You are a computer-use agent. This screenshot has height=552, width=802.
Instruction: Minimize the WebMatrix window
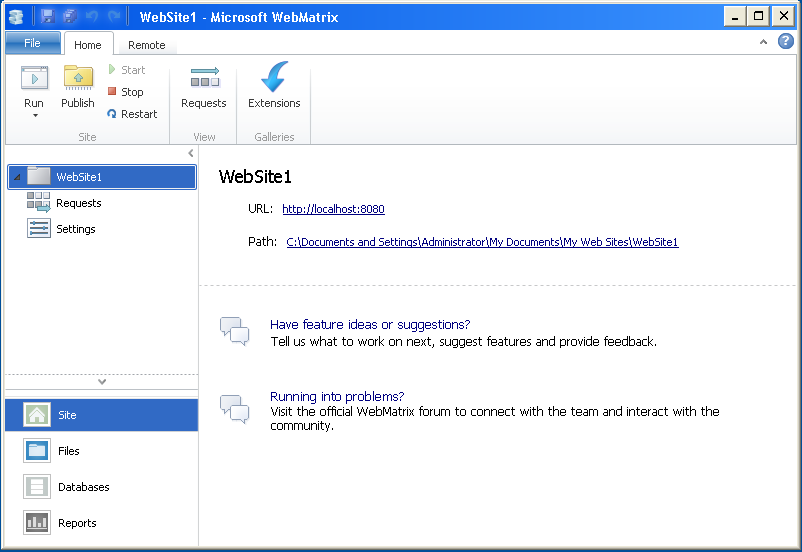point(734,16)
